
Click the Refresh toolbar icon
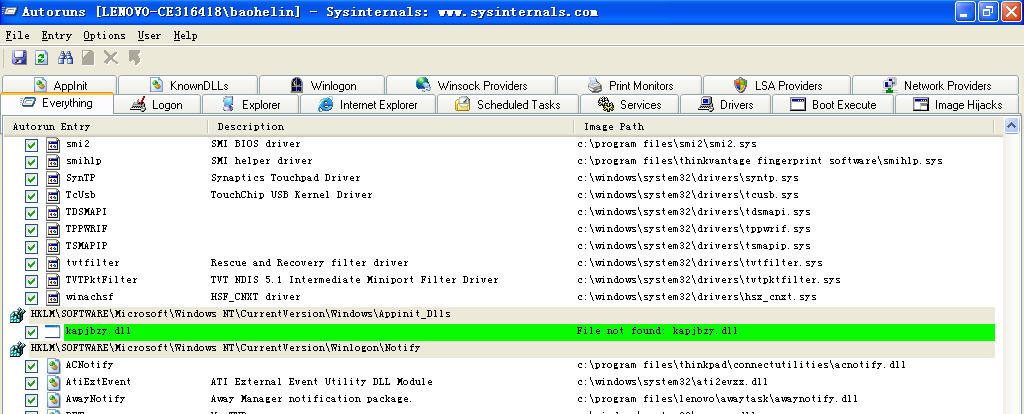click(41, 57)
